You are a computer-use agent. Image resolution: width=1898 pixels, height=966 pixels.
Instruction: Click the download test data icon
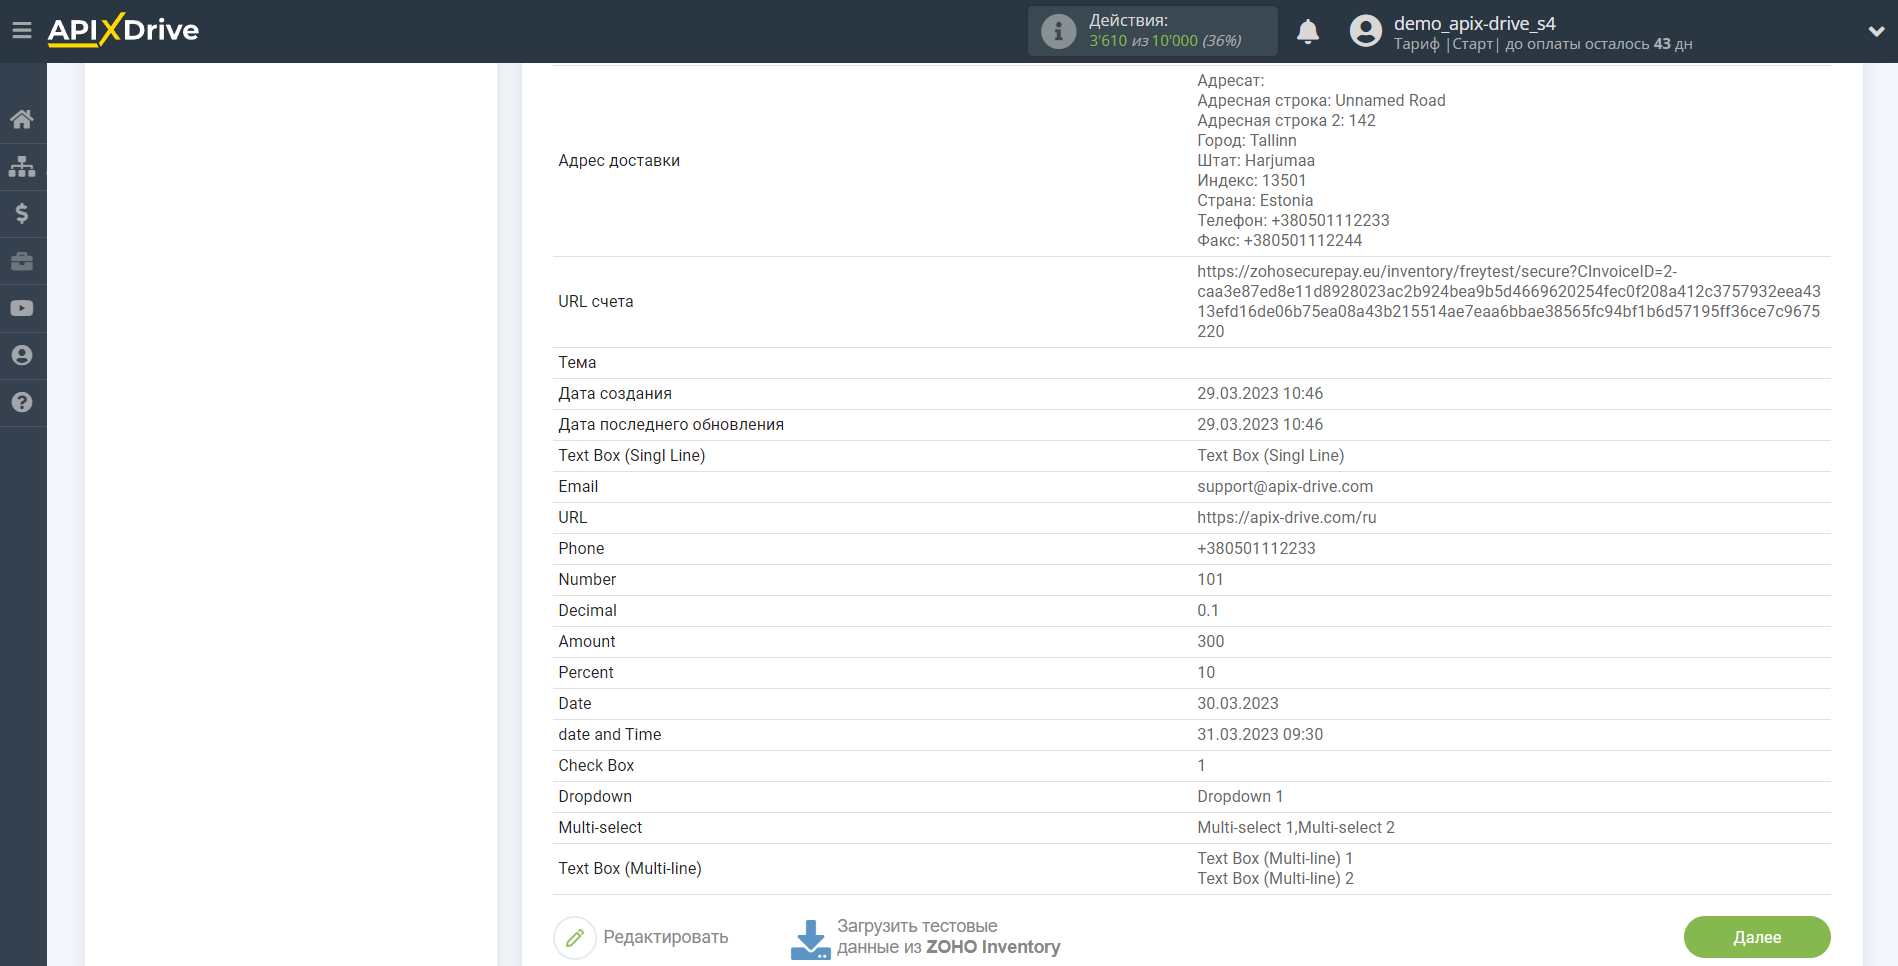(x=810, y=939)
